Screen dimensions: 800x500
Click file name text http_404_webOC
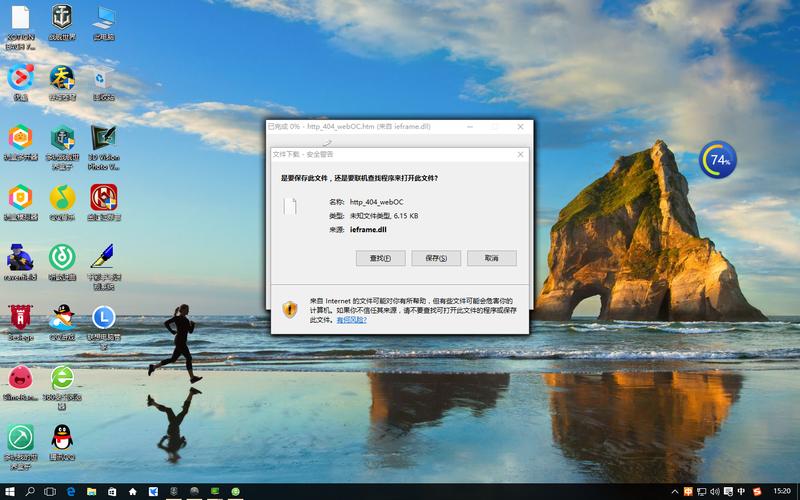pyautogui.click(x=377, y=202)
